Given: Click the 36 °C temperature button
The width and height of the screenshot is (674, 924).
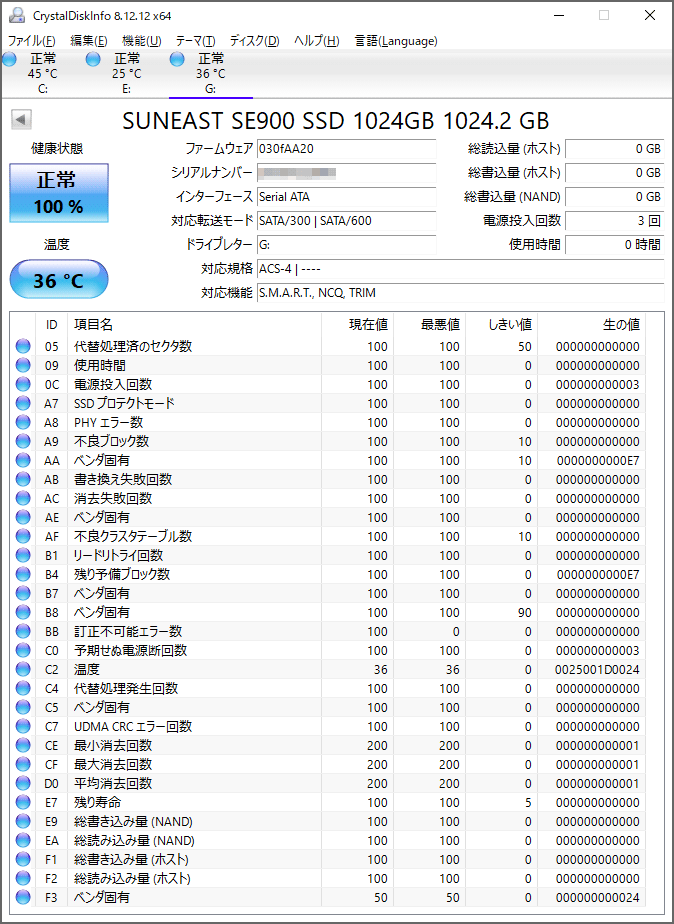Looking at the screenshot, I should tap(59, 279).
